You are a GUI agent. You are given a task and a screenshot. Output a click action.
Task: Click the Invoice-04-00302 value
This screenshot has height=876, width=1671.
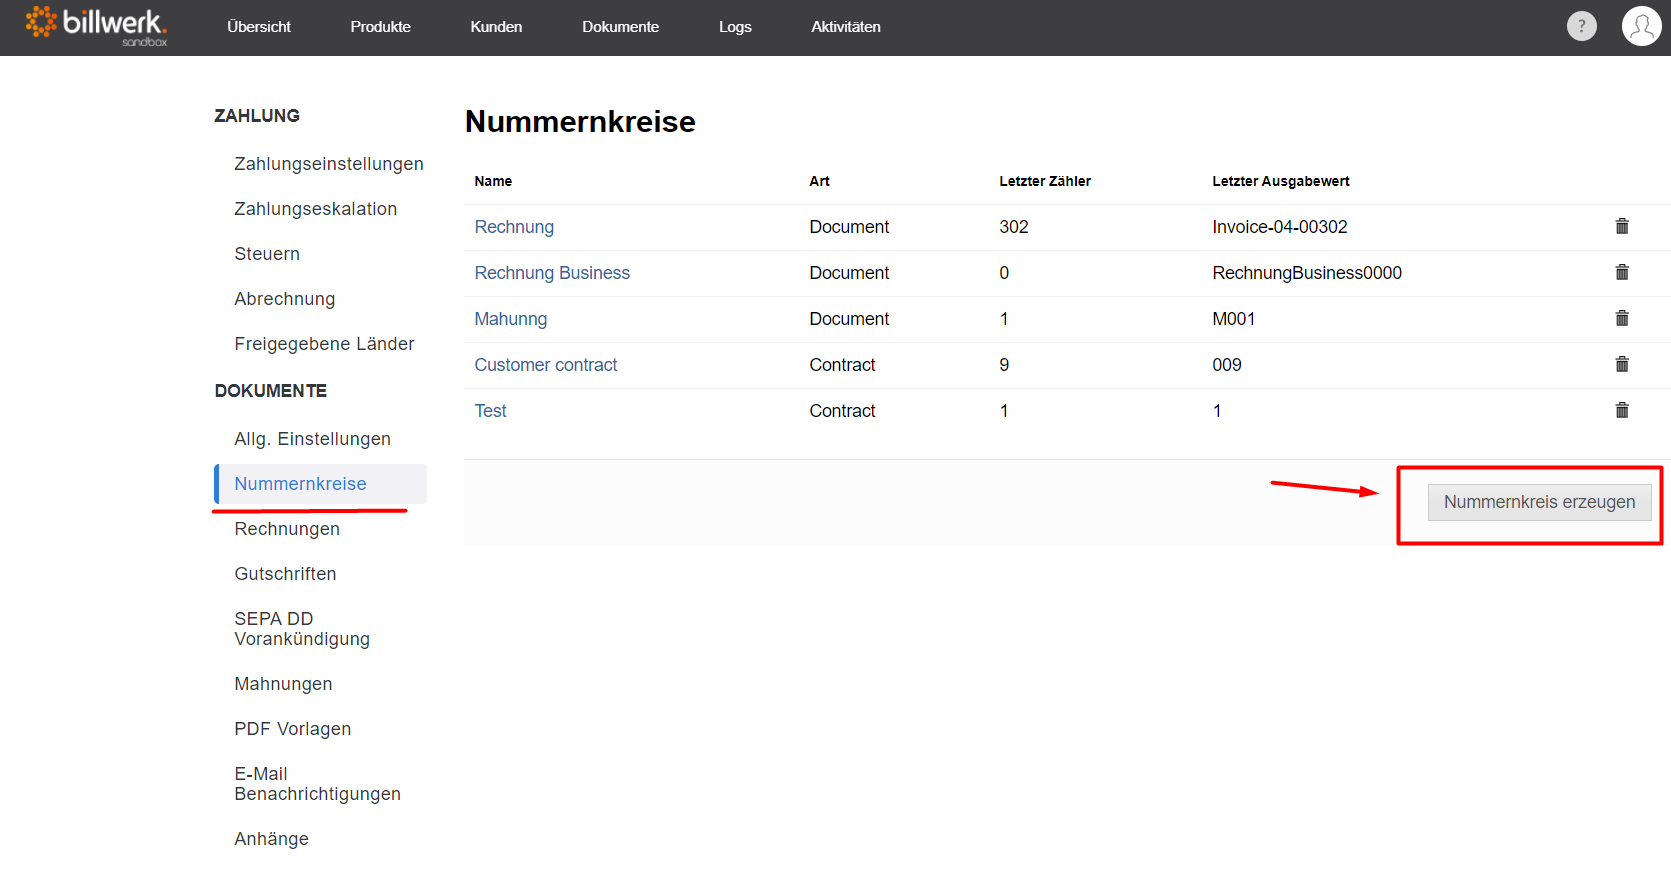(x=1280, y=227)
